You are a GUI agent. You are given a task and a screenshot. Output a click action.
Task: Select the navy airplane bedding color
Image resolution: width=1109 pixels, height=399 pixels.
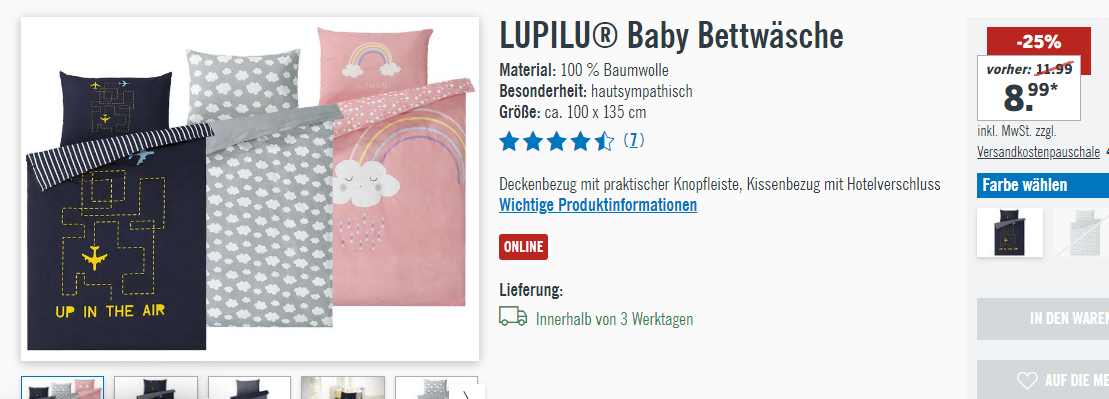(1009, 233)
